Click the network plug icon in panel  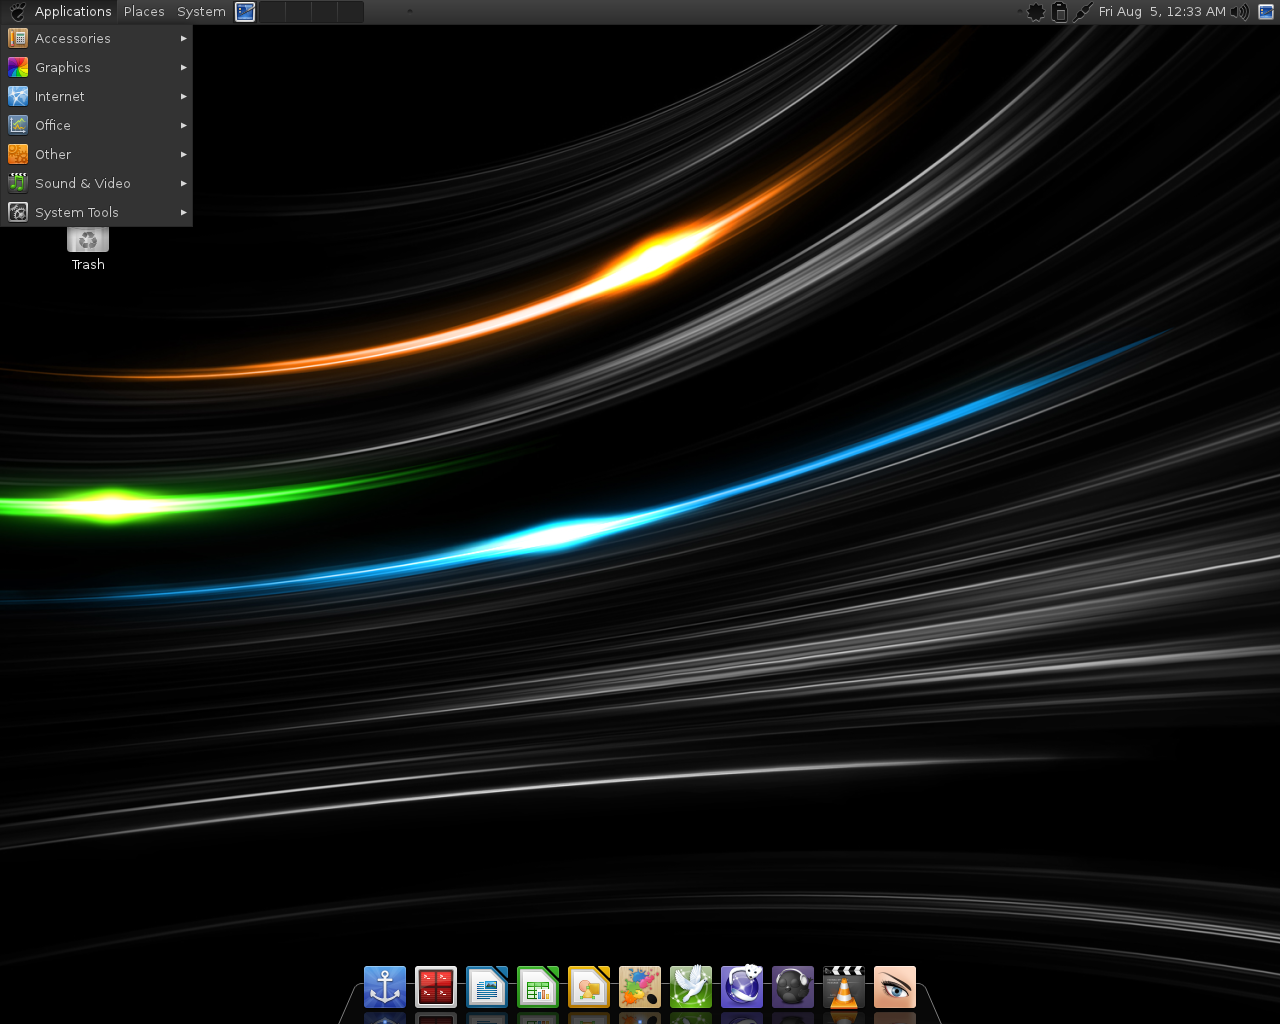tap(1083, 12)
